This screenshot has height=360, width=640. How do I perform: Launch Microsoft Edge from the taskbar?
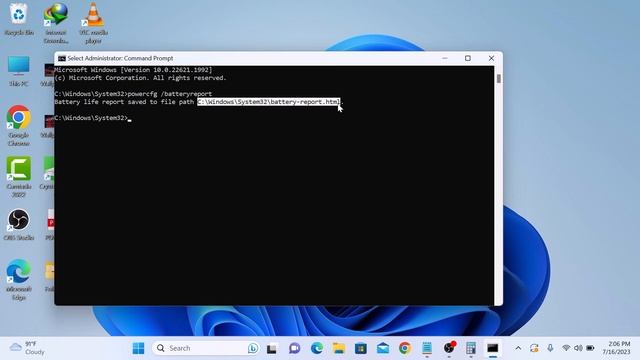coord(317,348)
